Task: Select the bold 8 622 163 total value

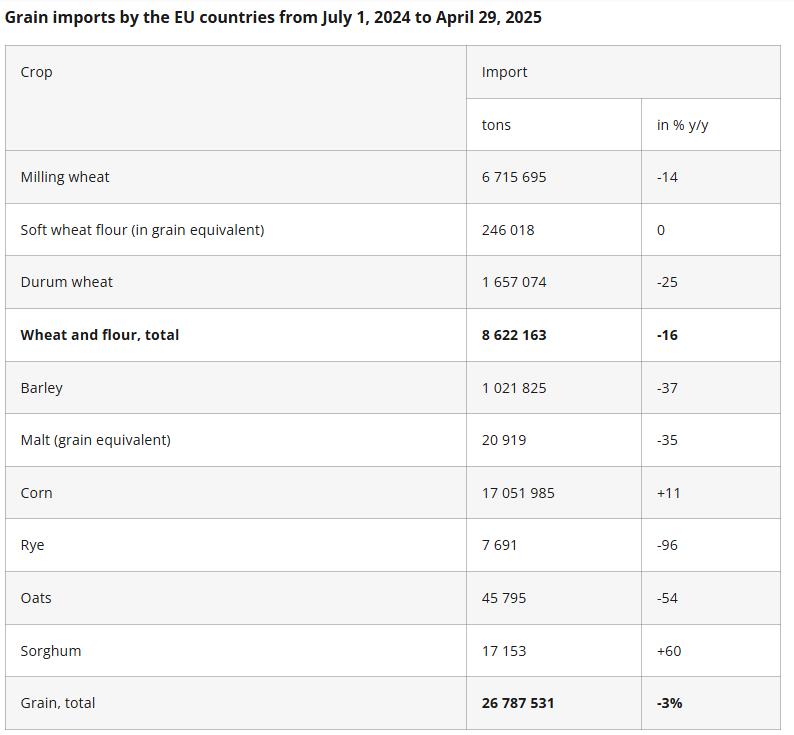Action: click(514, 335)
